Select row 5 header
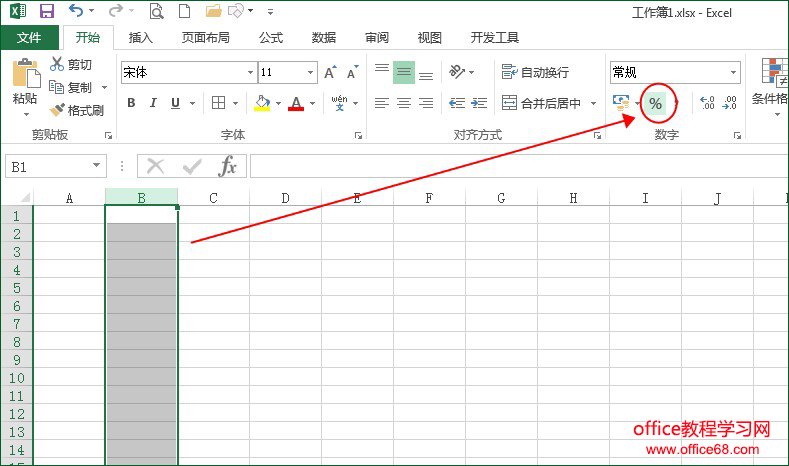This screenshot has height=466, width=789. point(17,288)
